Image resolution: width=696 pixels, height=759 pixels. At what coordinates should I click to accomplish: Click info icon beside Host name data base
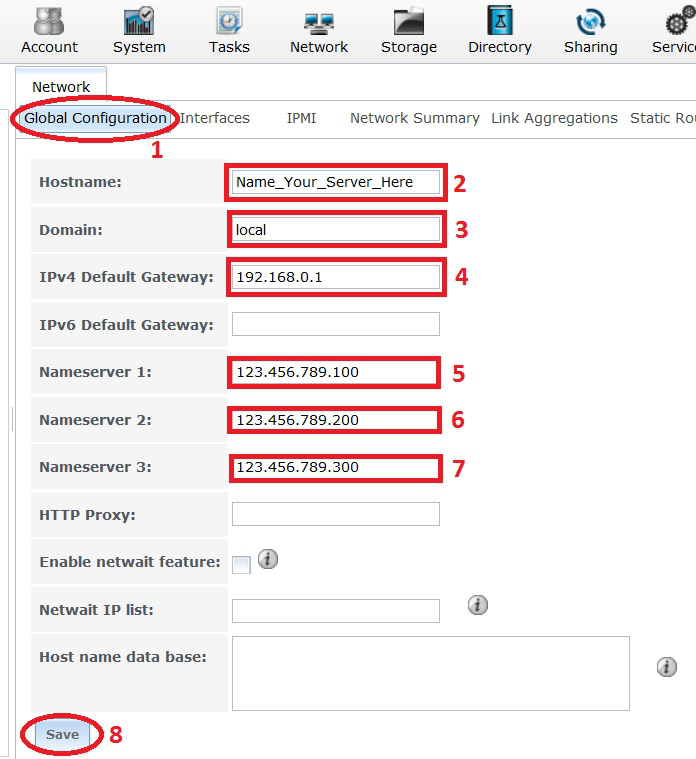coord(667,667)
